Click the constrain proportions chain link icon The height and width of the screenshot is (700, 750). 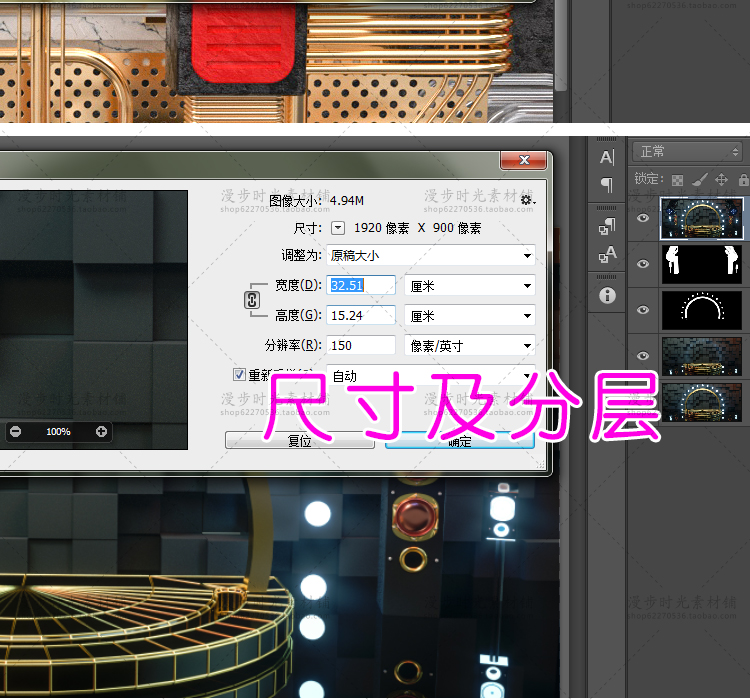coord(253,300)
